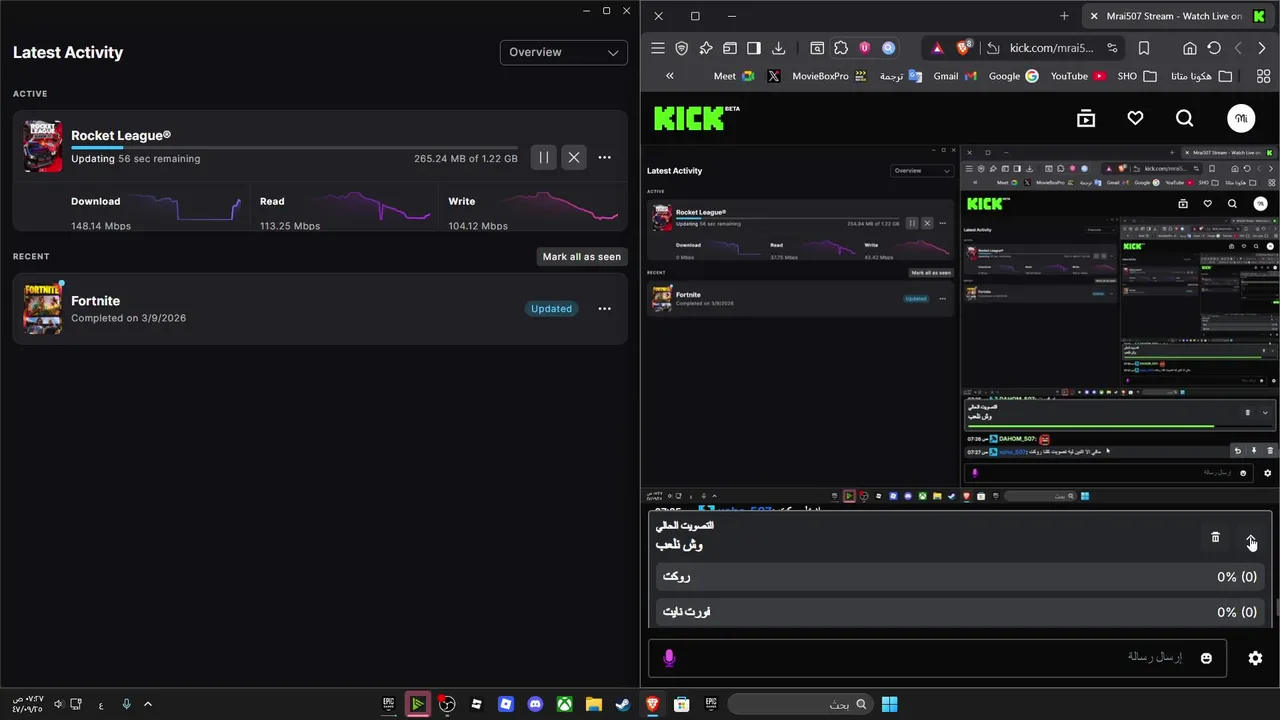
Task: Open the Overview dropdown in Latest Activity
Action: (x=563, y=52)
